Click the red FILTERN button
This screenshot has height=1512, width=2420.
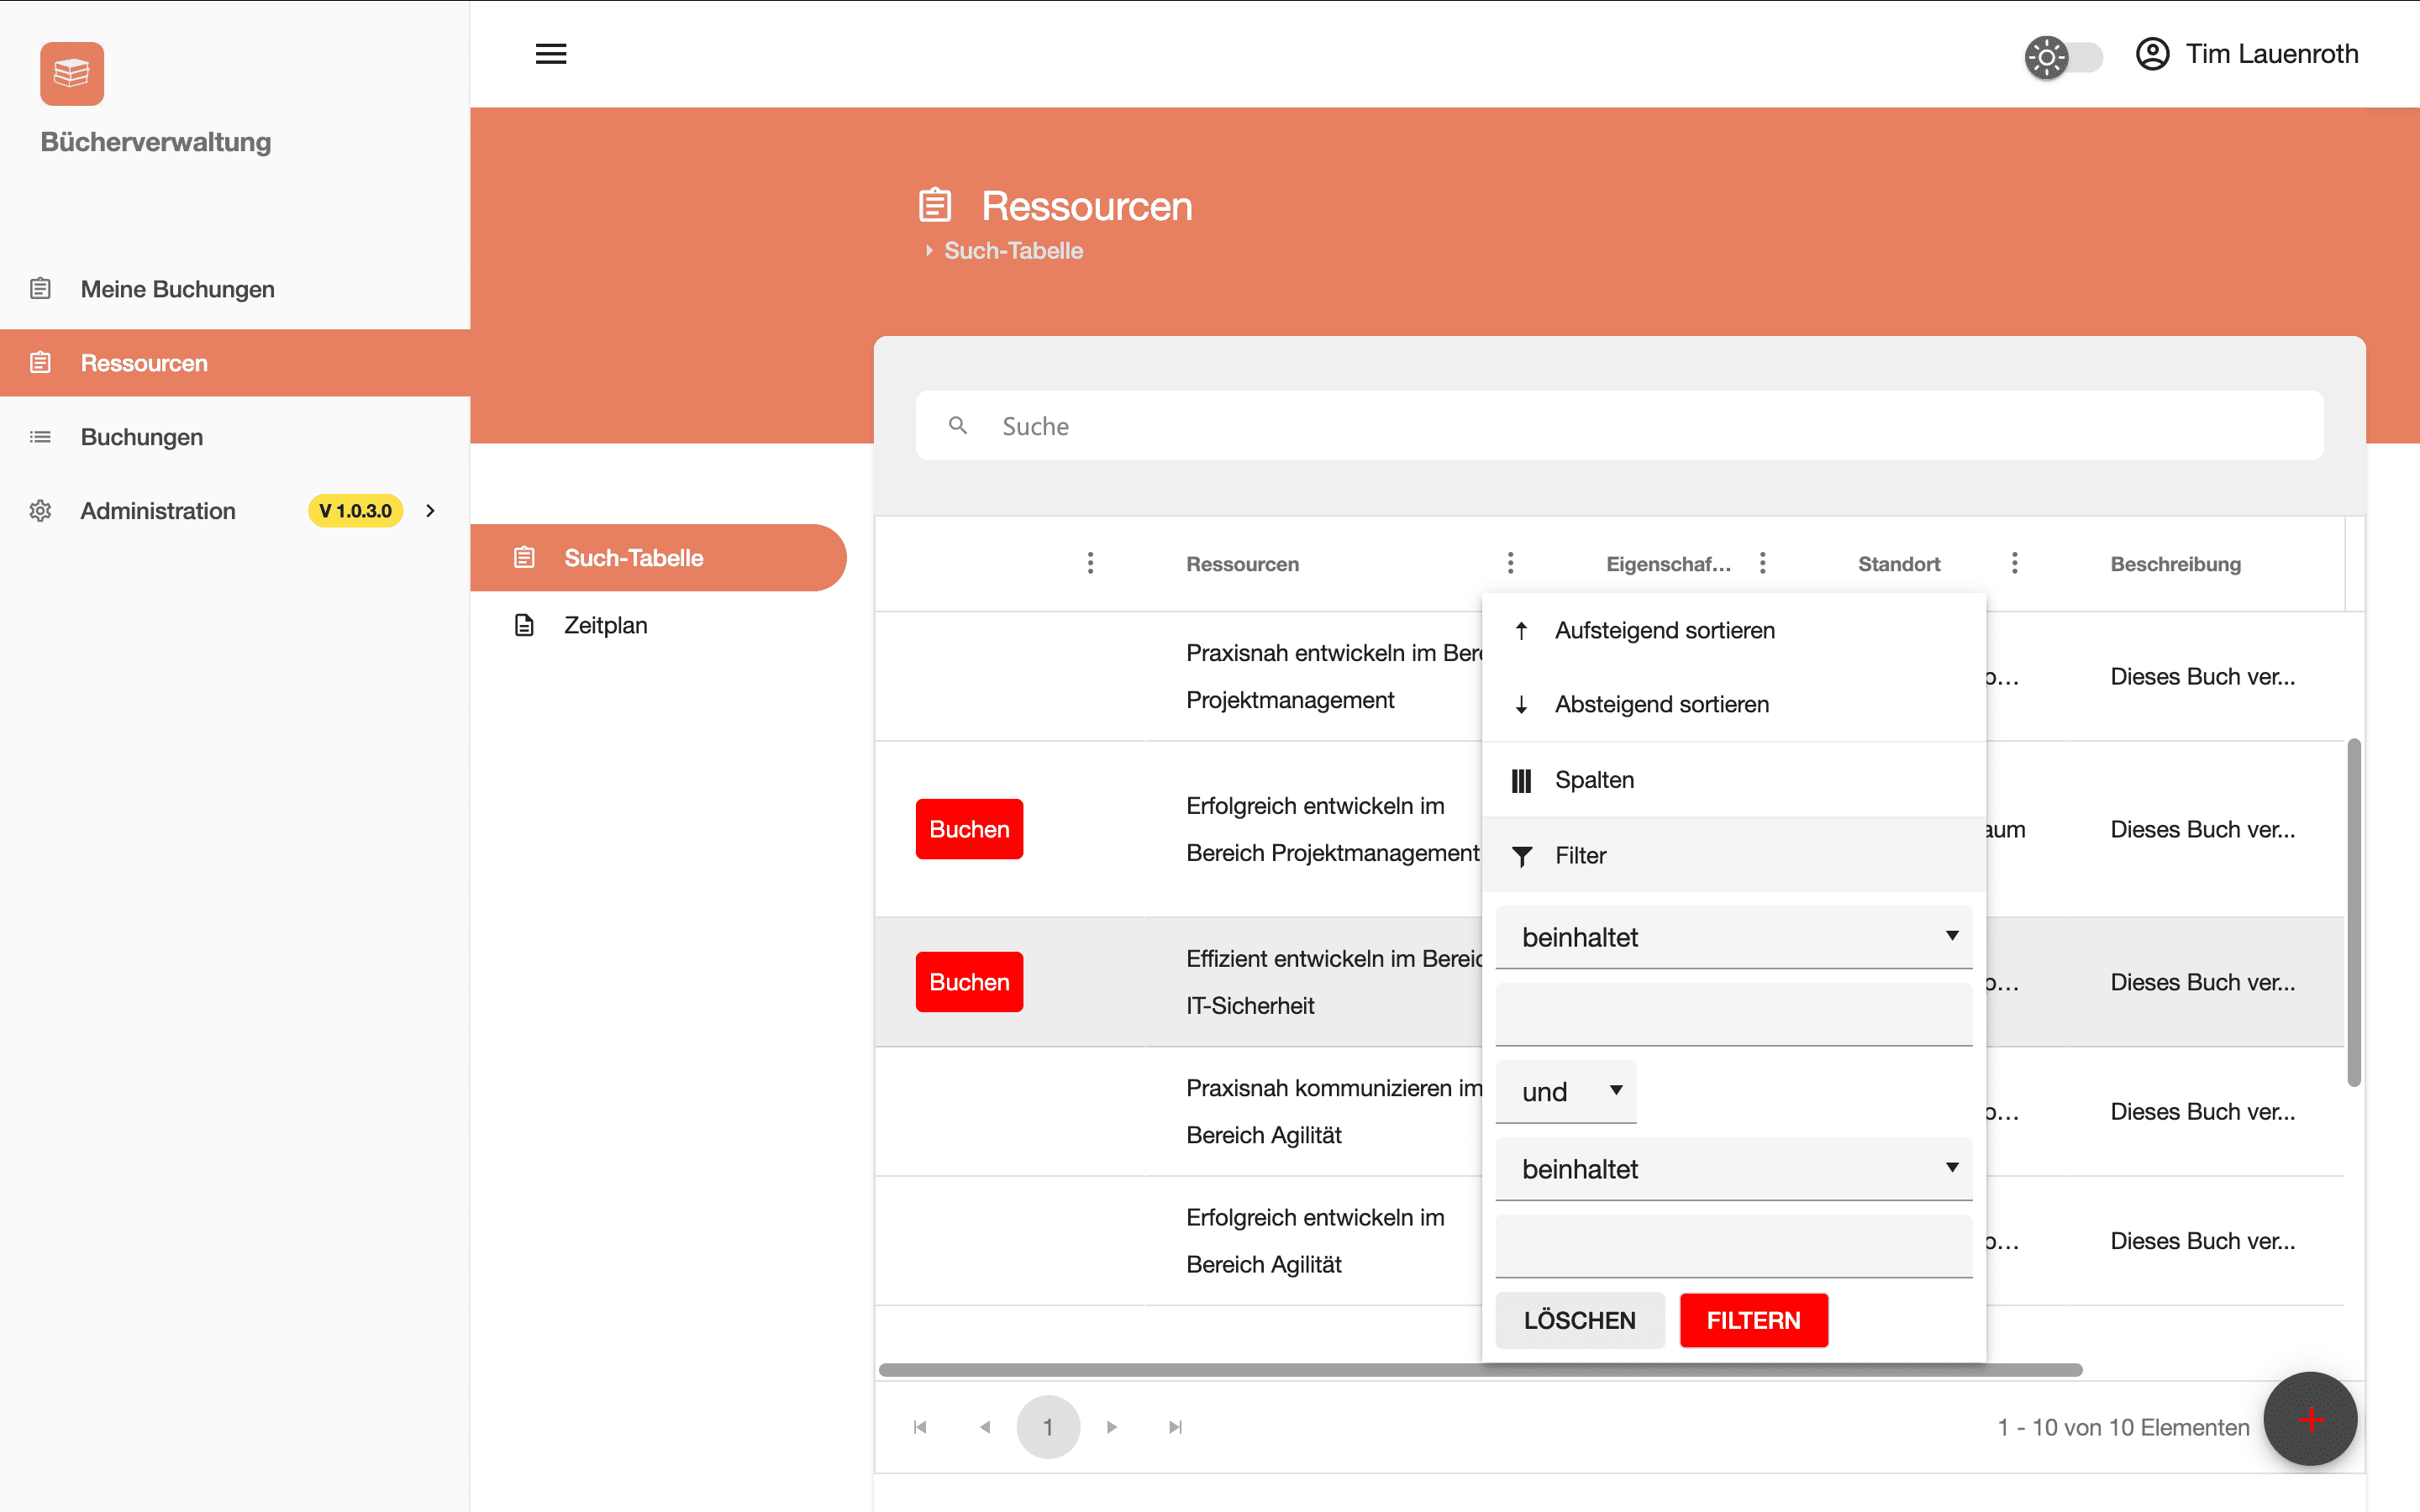[1753, 1320]
